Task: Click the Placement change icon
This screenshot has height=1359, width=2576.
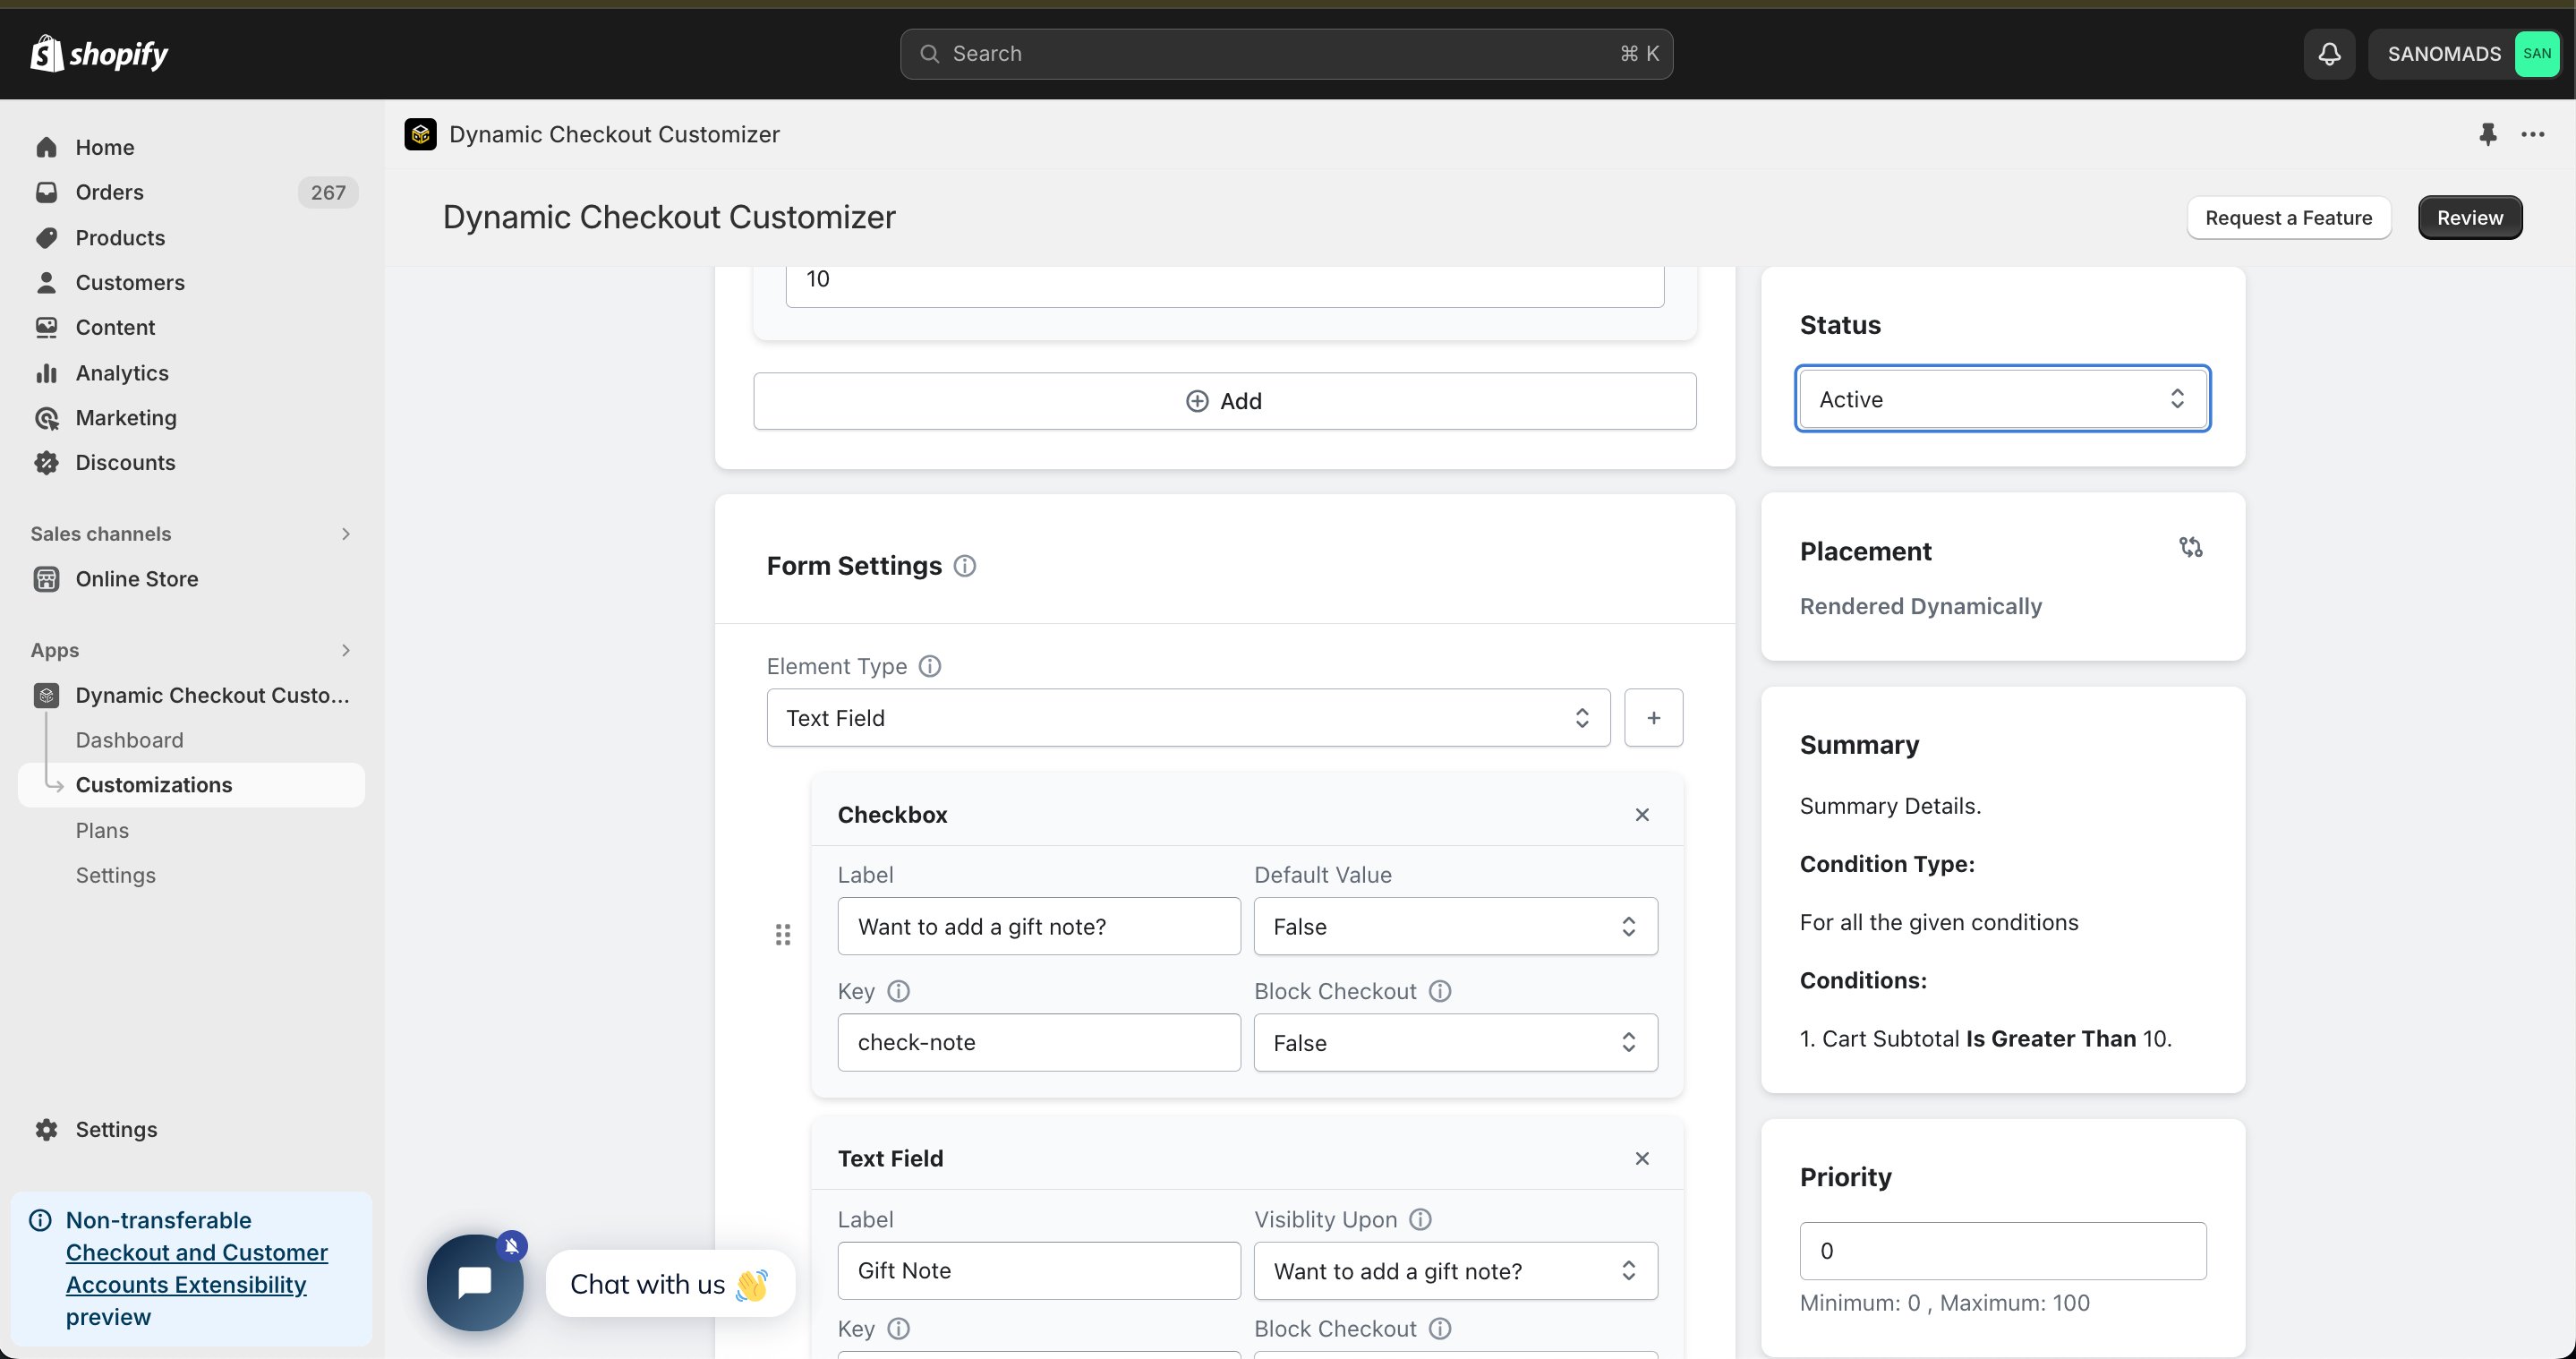Action: pos(2190,547)
